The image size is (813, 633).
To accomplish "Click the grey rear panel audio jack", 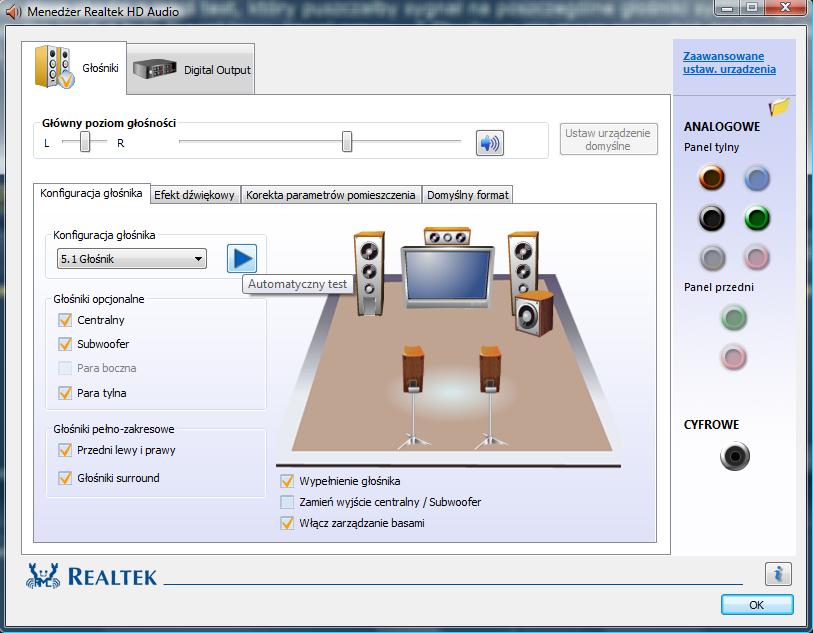I will point(712,257).
